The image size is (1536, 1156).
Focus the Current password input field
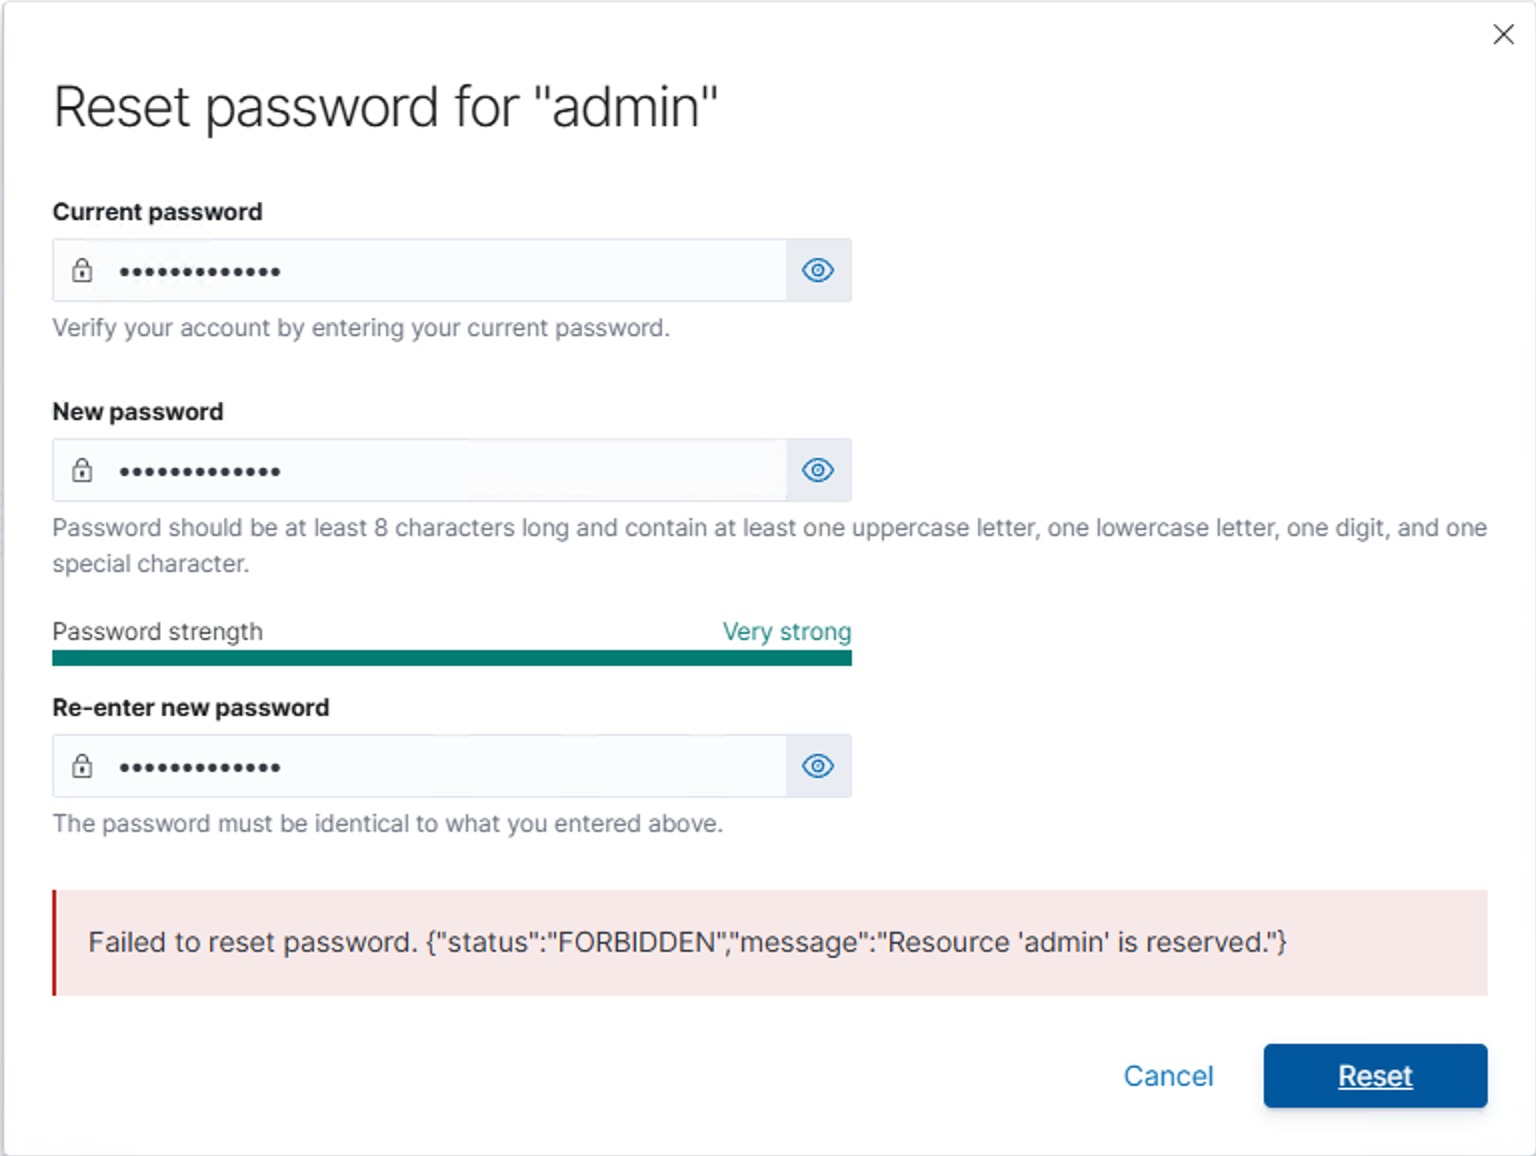[x=420, y=270]
